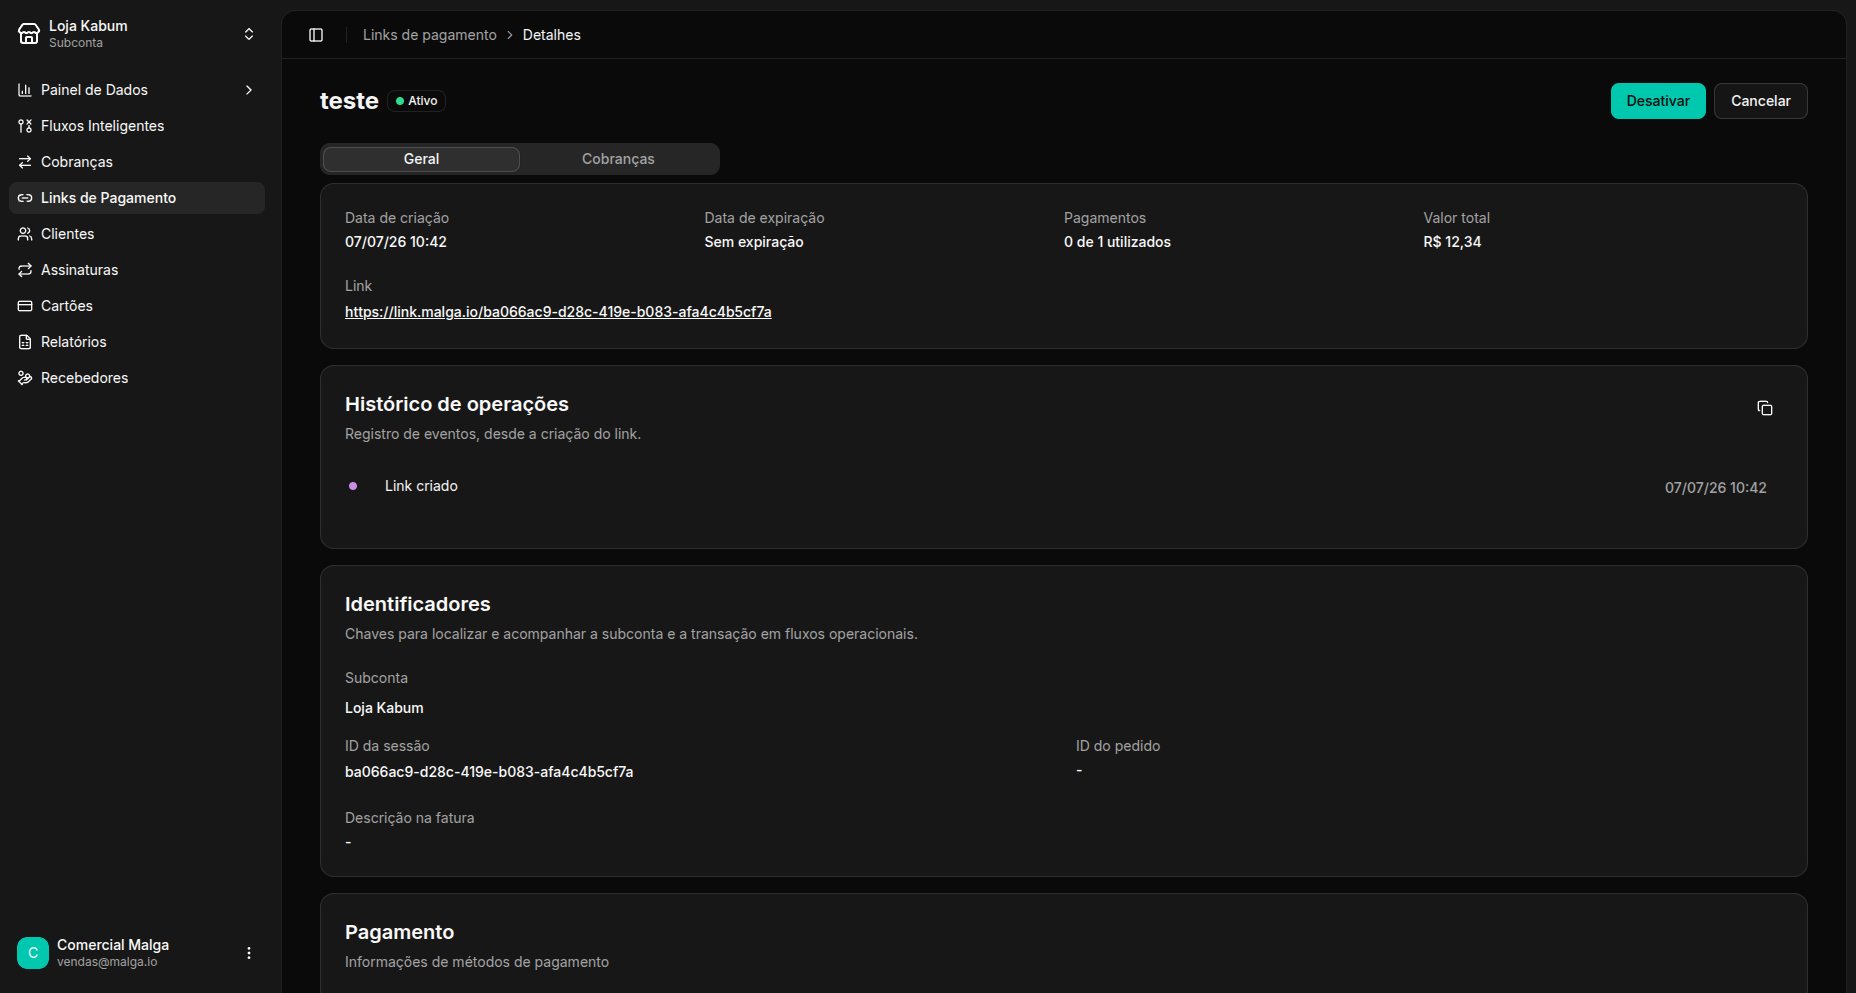
Task: Click the Descrição na fatura label
Action: [x=410, y=818]
